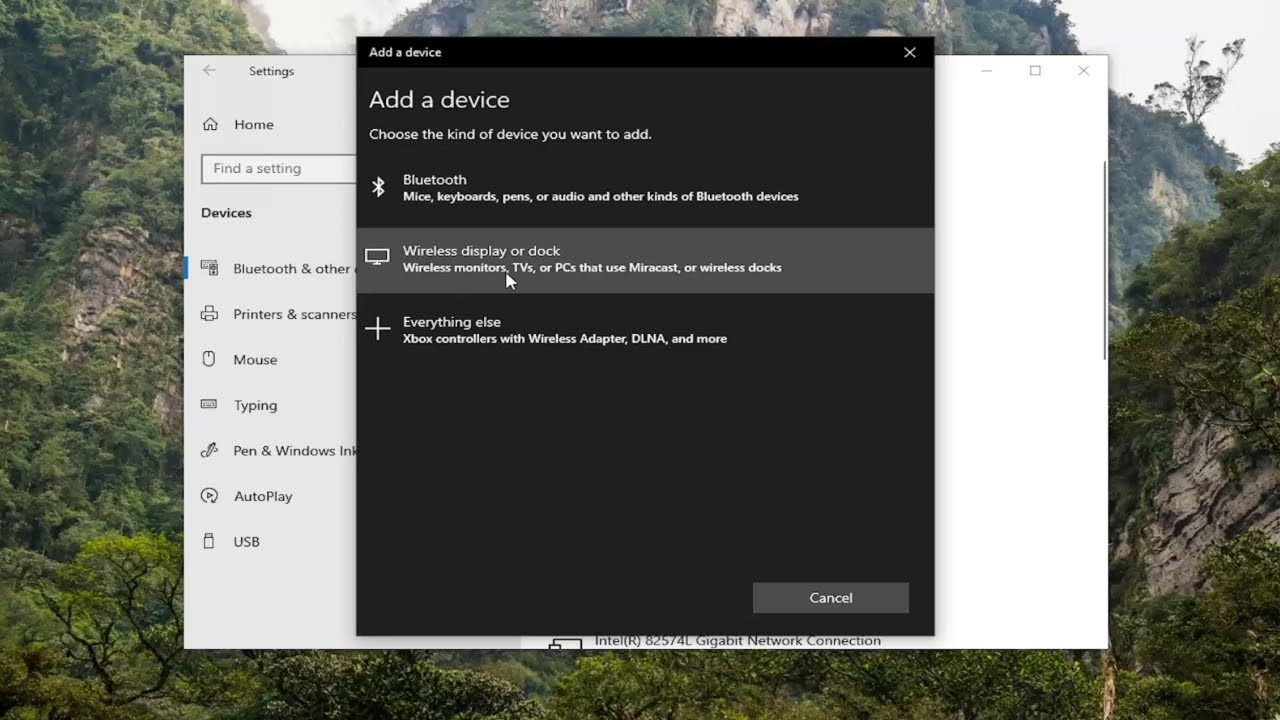Focus the Find a setting search box
Image resolution: width=1280 pixels, height=720 pixels.
pos(279,168)
